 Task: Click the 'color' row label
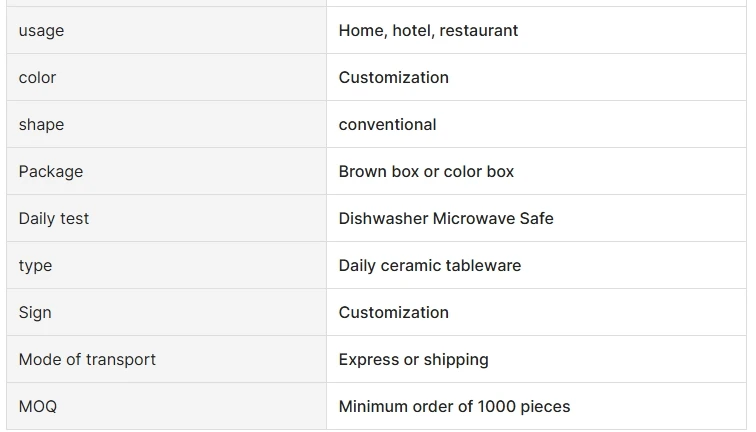tap(38, 78)
